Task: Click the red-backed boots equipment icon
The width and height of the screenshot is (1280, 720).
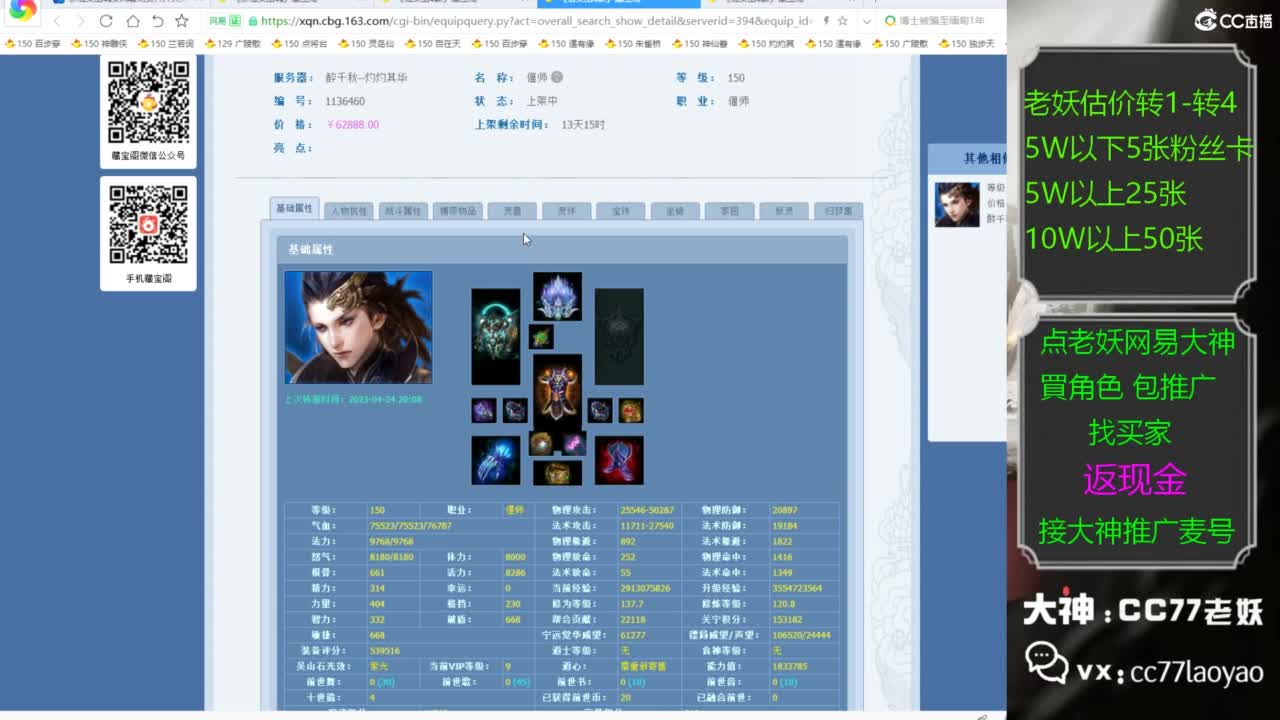Action: tap(619, 460)
